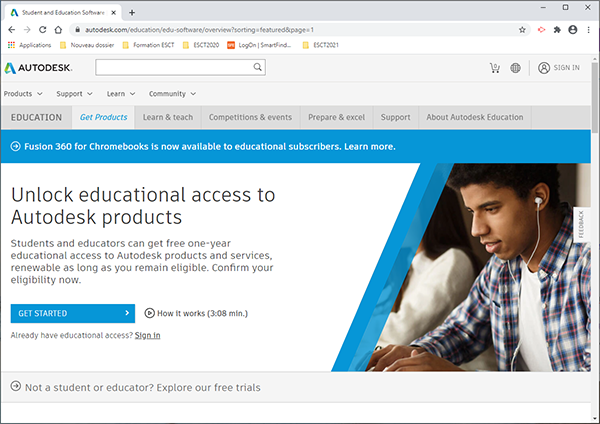
Task: Click the browser forward arrow
Action: (27, 29)
